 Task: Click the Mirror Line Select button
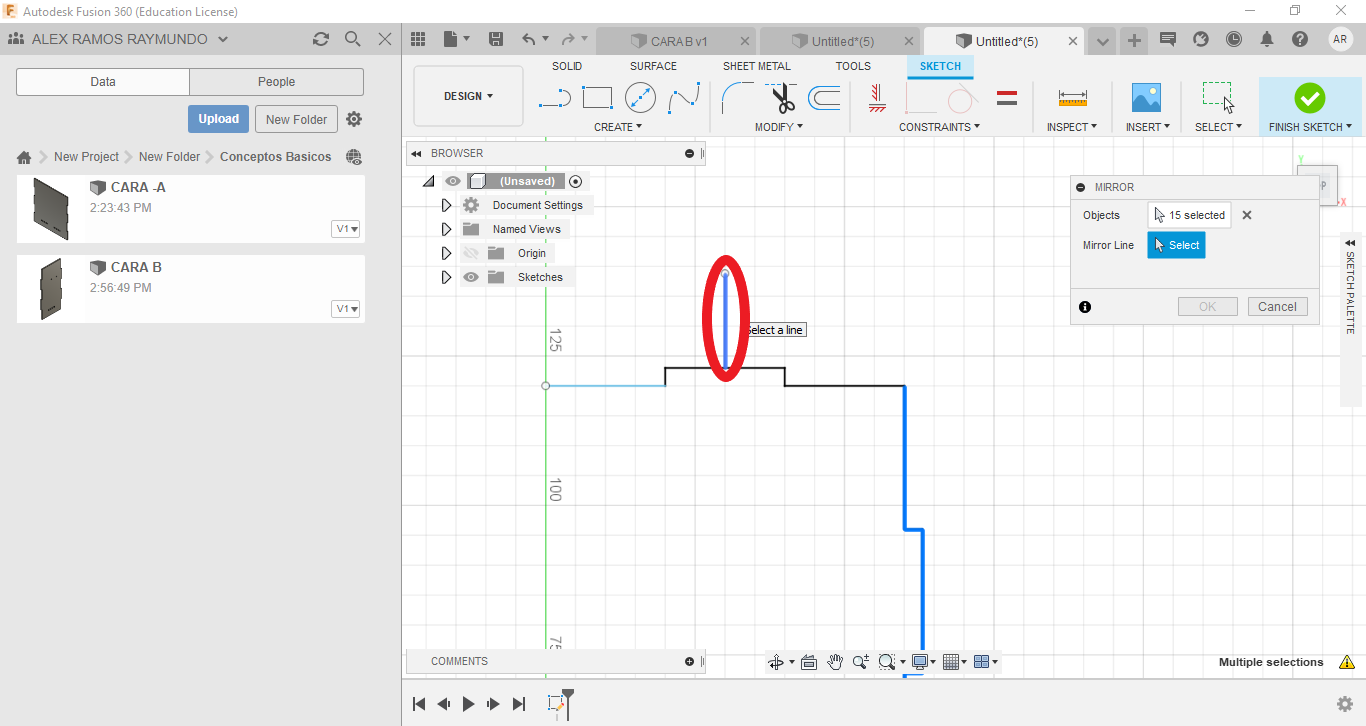1176,245
